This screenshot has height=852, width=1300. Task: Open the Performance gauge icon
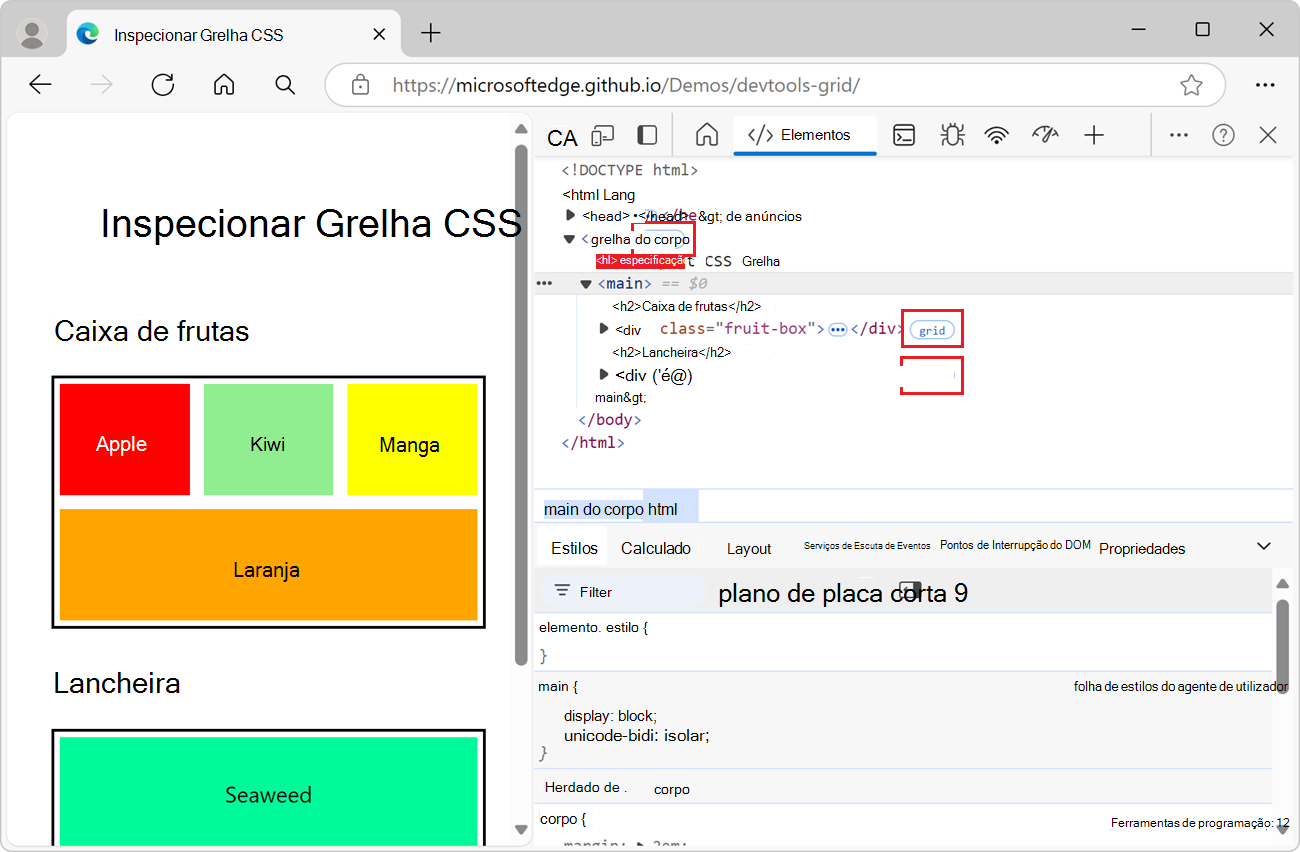click(x=1045, y=135)
